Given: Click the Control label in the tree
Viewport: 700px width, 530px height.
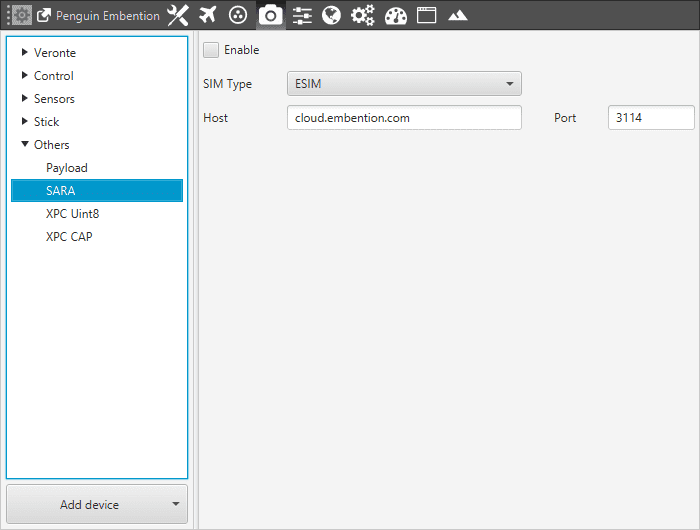Looking at the screenshot, I should click(54, 76).
